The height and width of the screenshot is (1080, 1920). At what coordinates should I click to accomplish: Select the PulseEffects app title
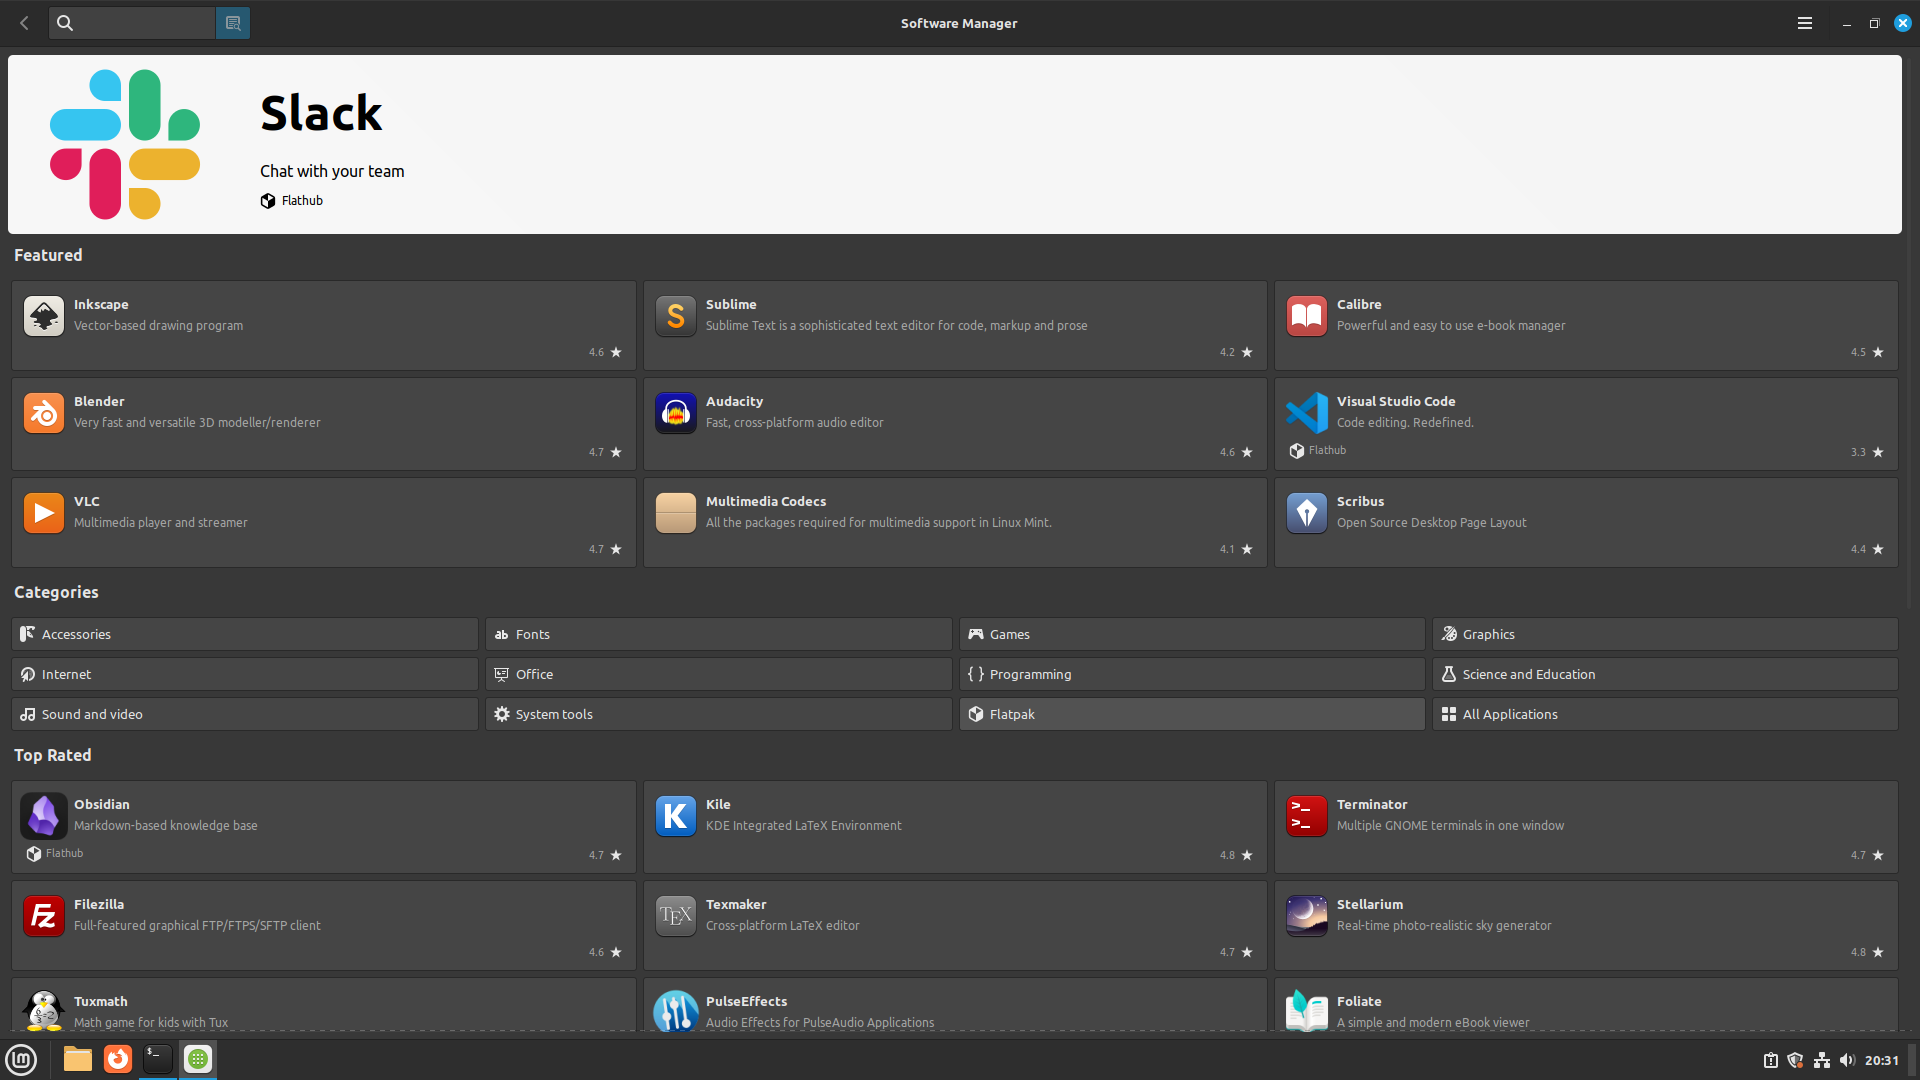(746, 1001)
